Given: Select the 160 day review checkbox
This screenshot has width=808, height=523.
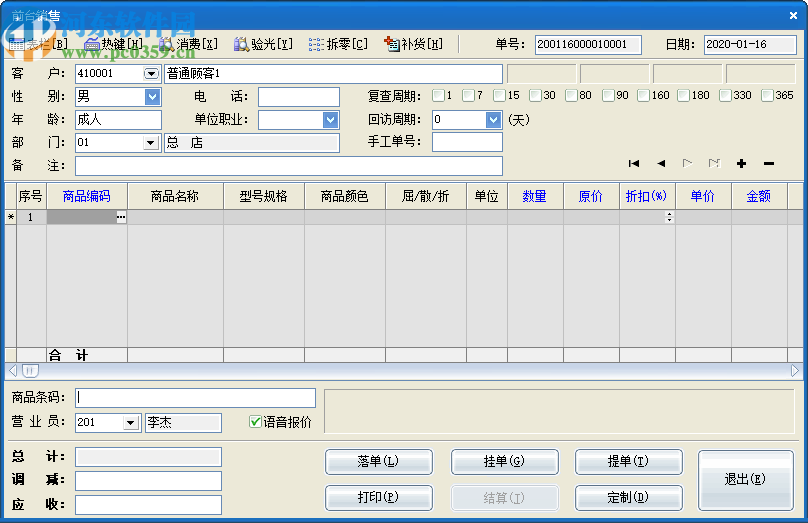Looking at the screenshot, I should (643, 95).
